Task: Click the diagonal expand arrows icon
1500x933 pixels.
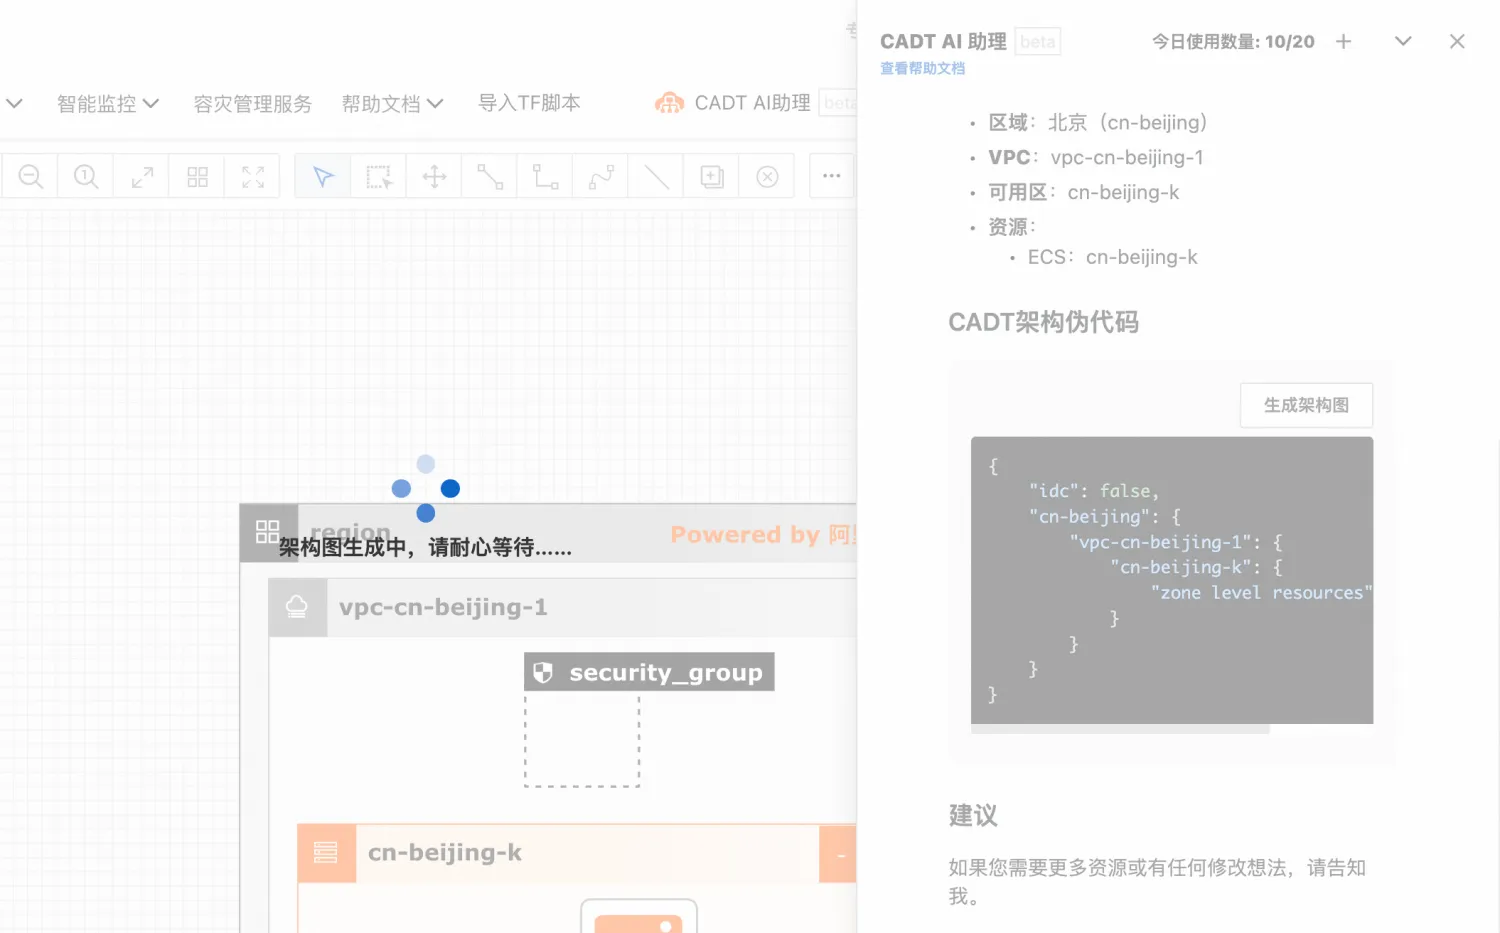Action: pyautogui.click(x=142, y=177)
